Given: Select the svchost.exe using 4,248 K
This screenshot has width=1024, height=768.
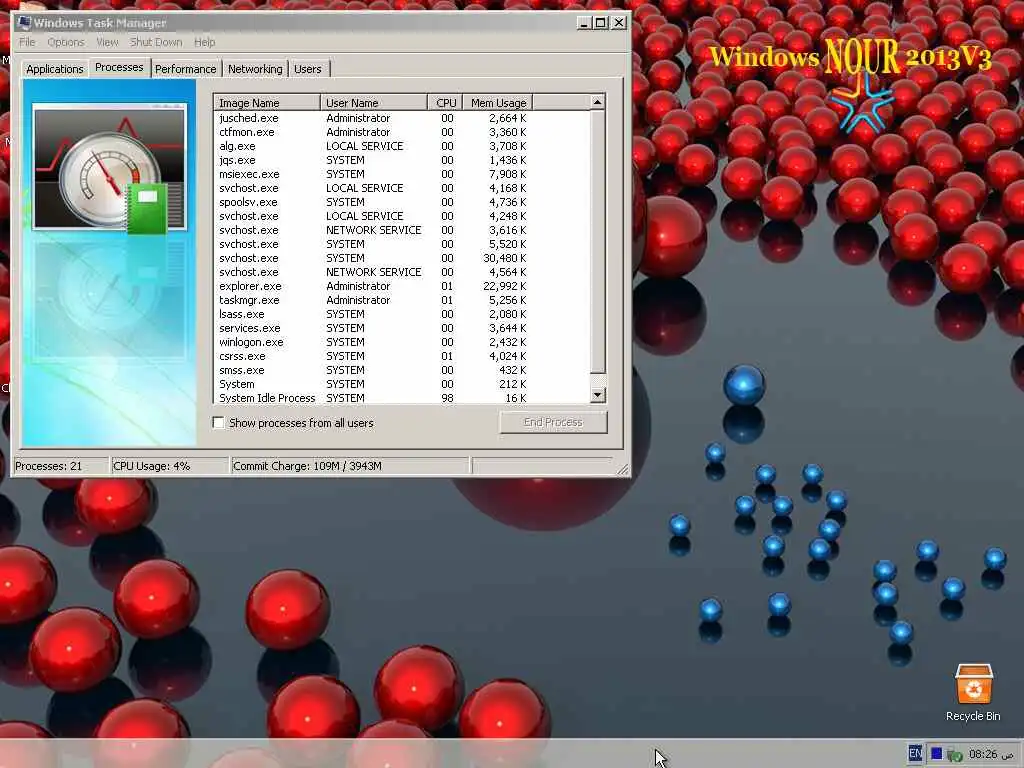Looking at the screenshot, I should pos(402,216).
